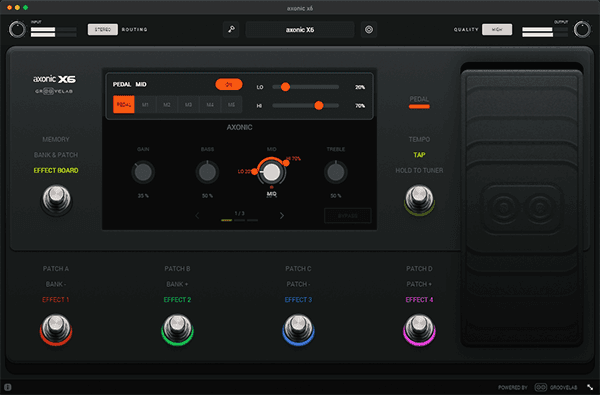Image resolution: width=600 pixels, height=395 pixels.
Task: Select the M4 assignment tab
Action: tap(210, 104)
